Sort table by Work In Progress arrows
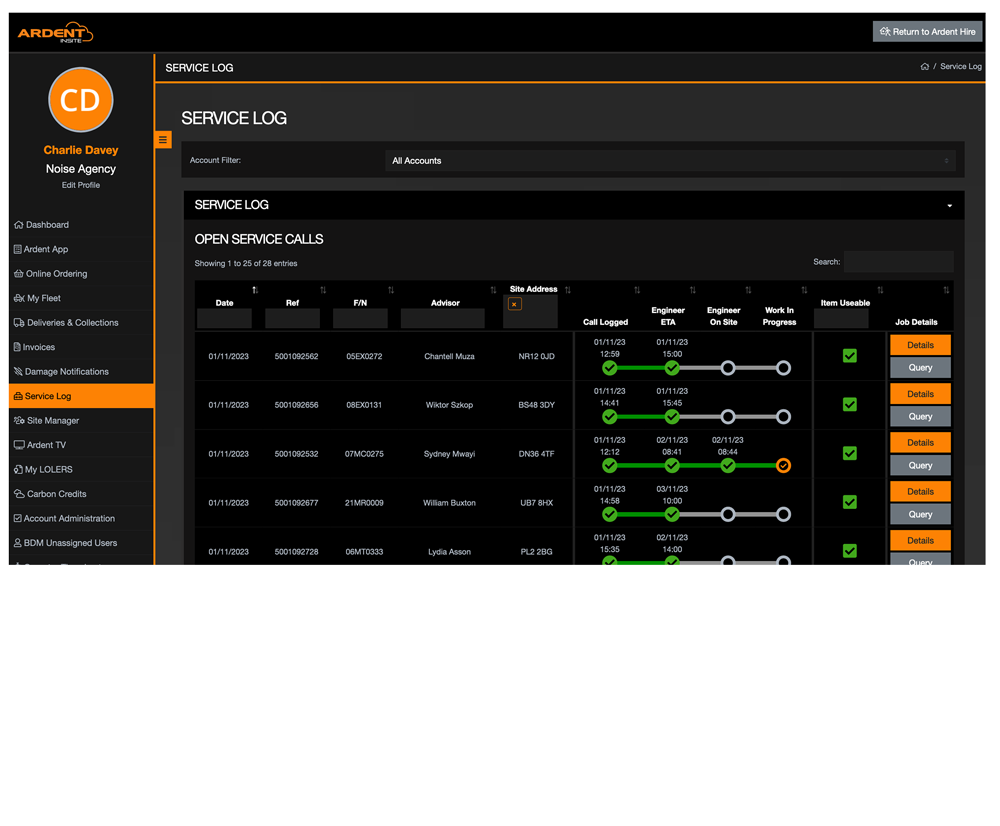 [x=804, y=290]
